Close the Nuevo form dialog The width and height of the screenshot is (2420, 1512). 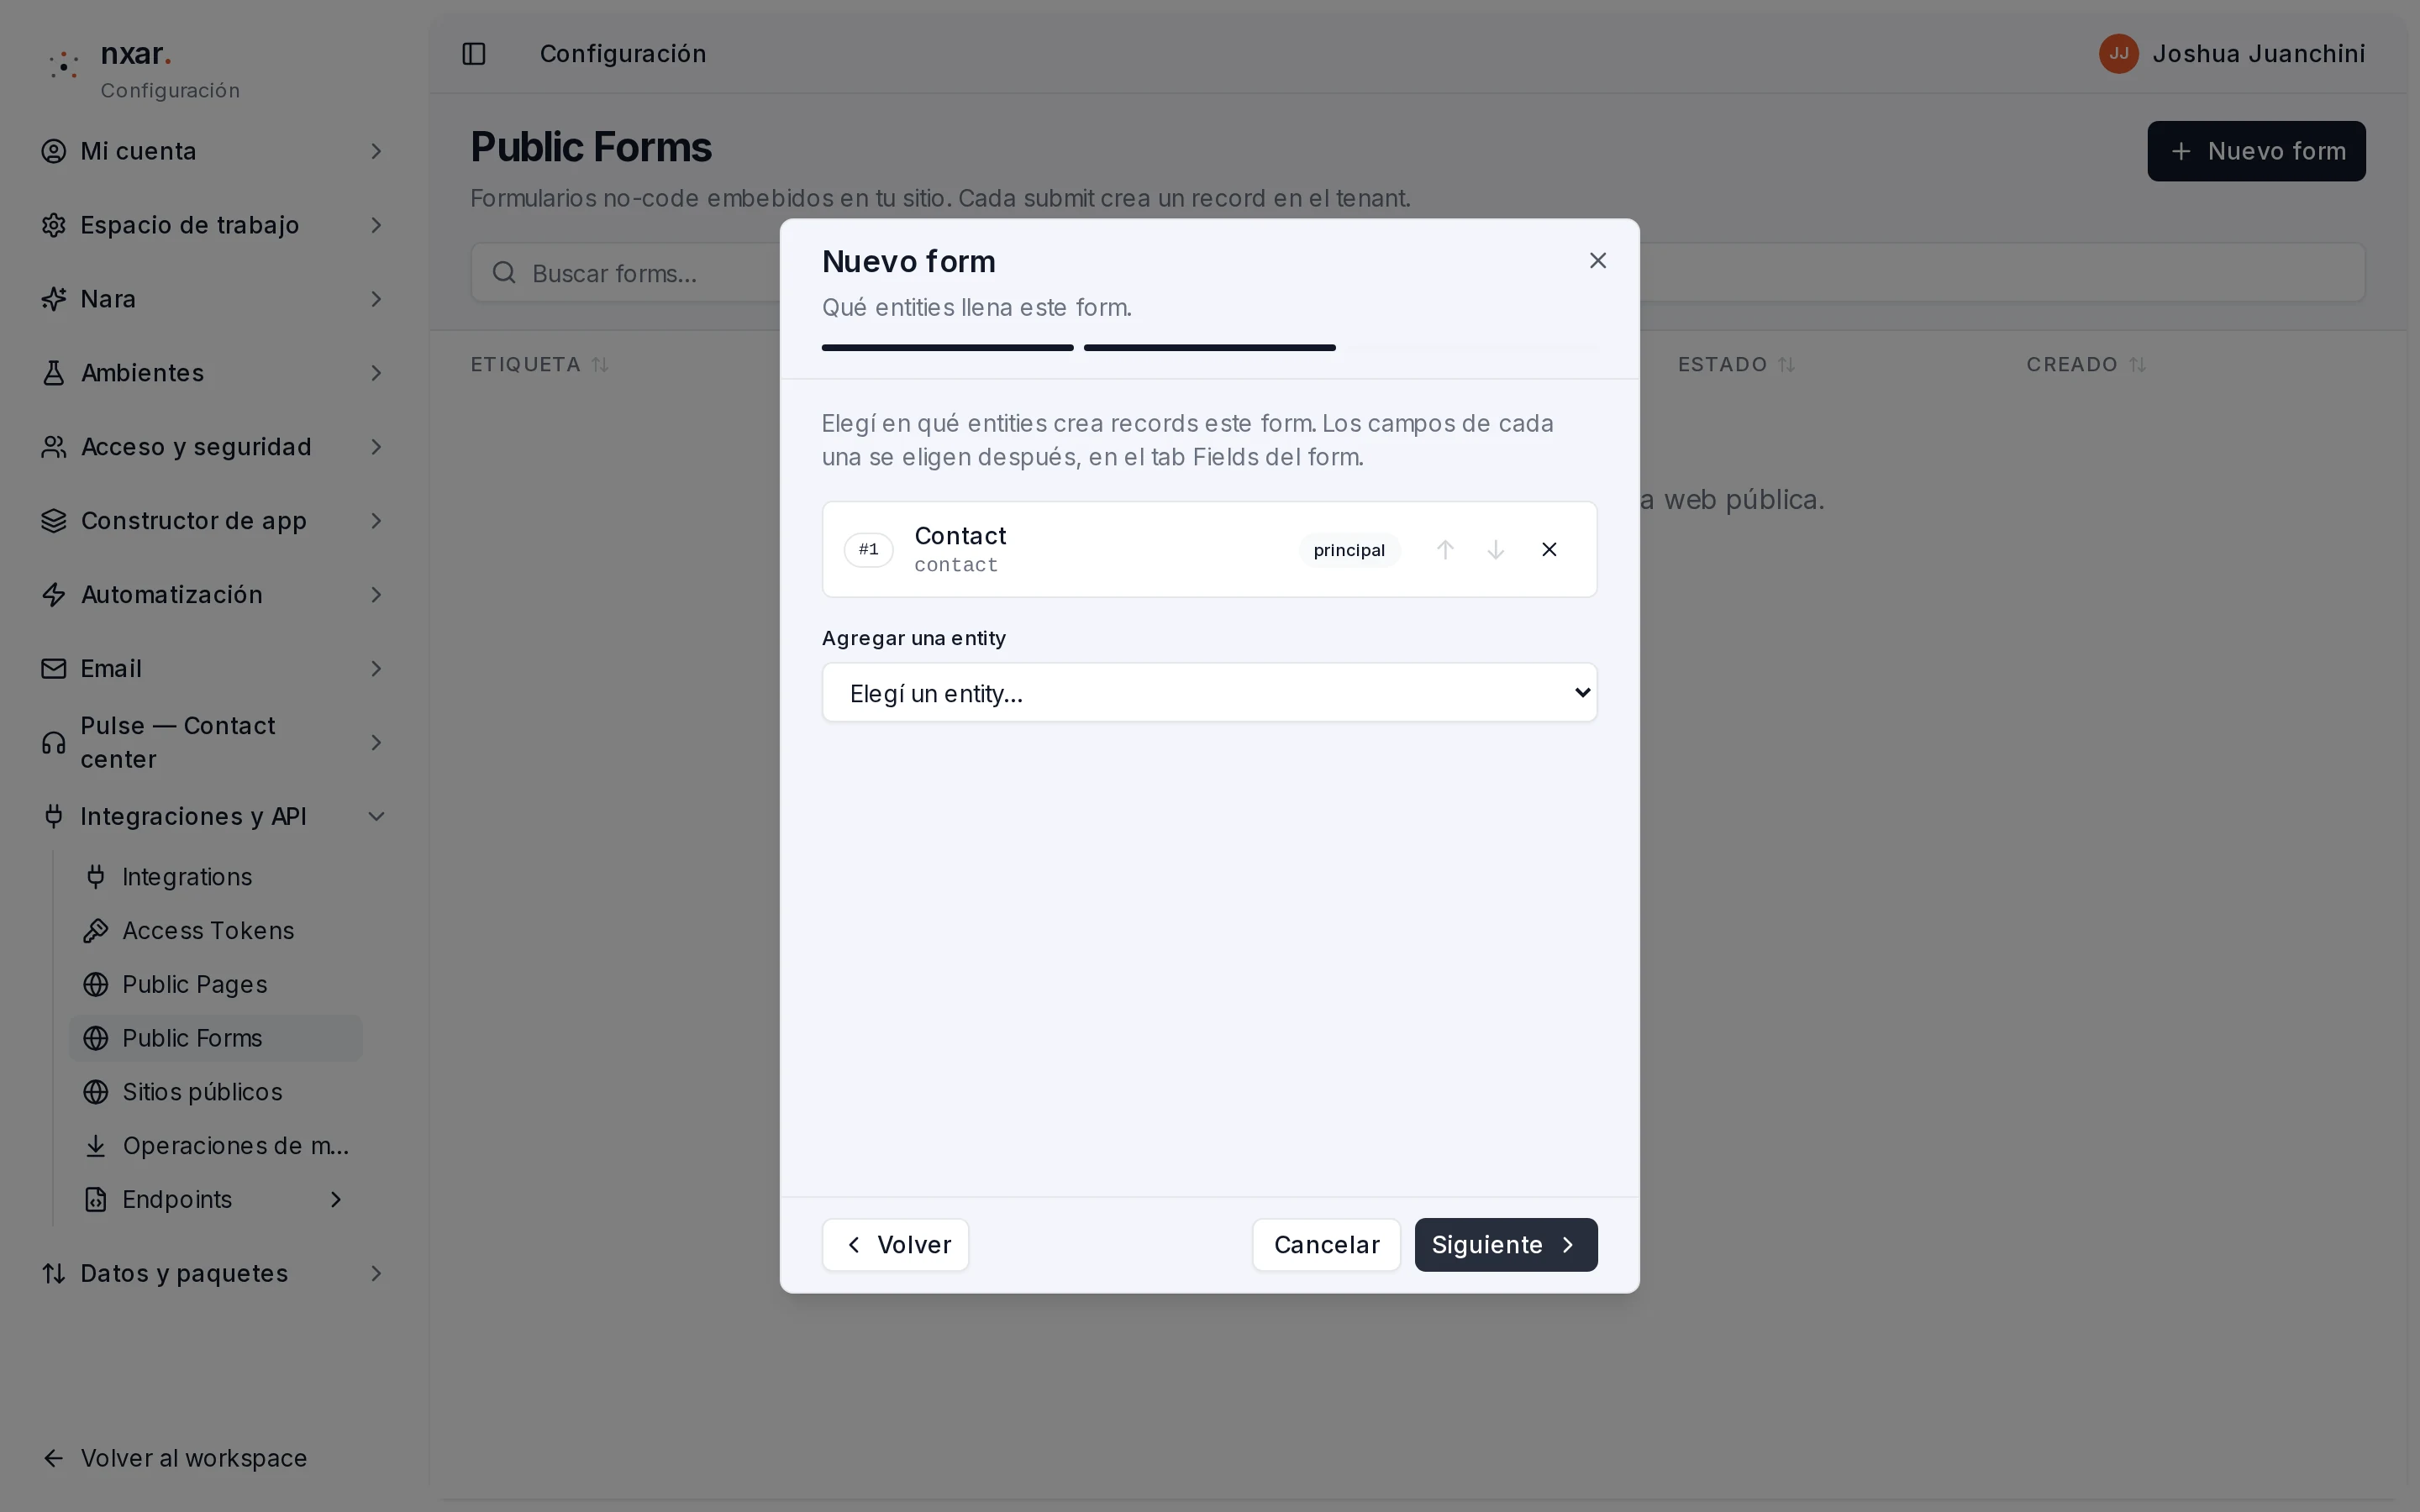1597,261
